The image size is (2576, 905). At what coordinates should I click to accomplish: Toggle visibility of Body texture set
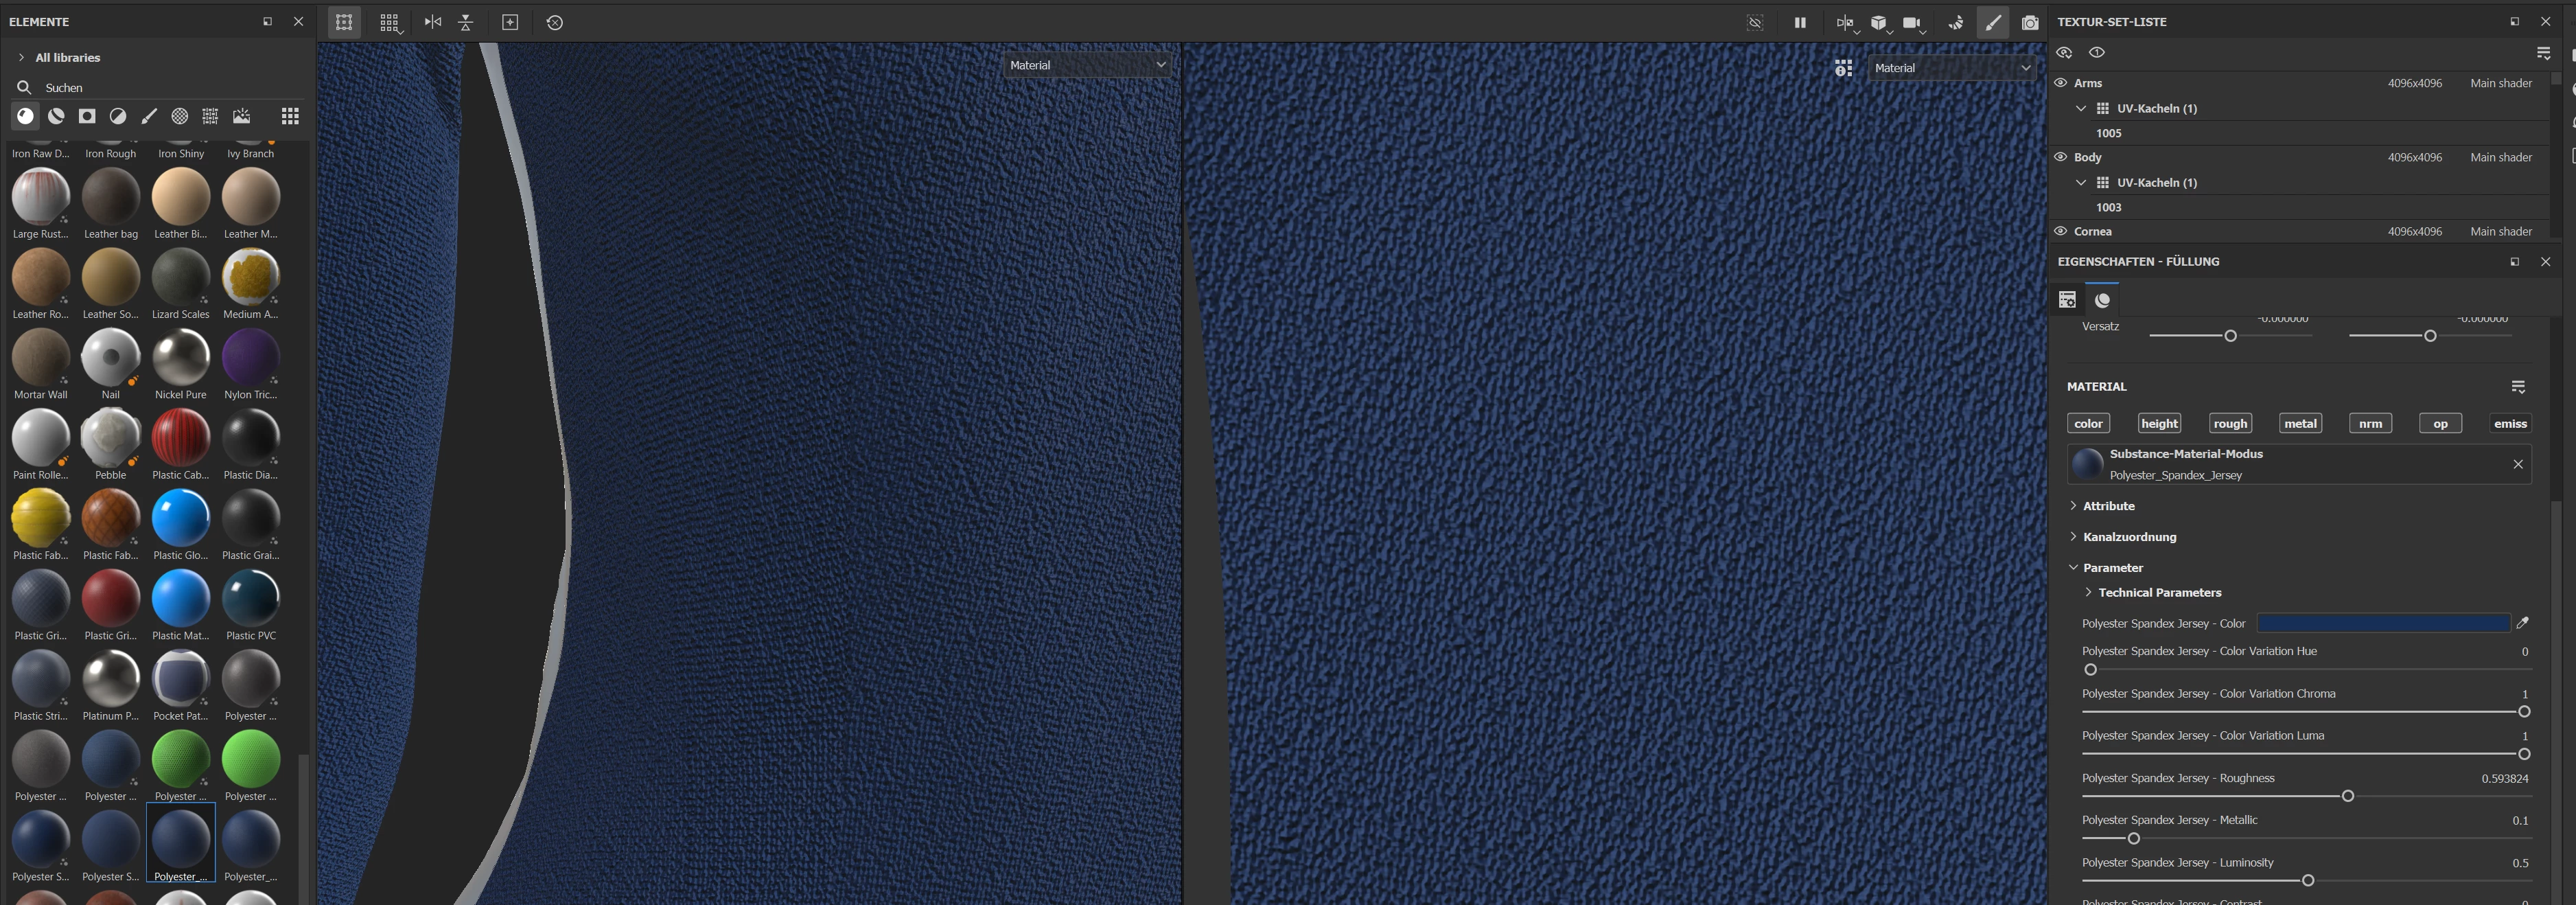click(2060, 157)
